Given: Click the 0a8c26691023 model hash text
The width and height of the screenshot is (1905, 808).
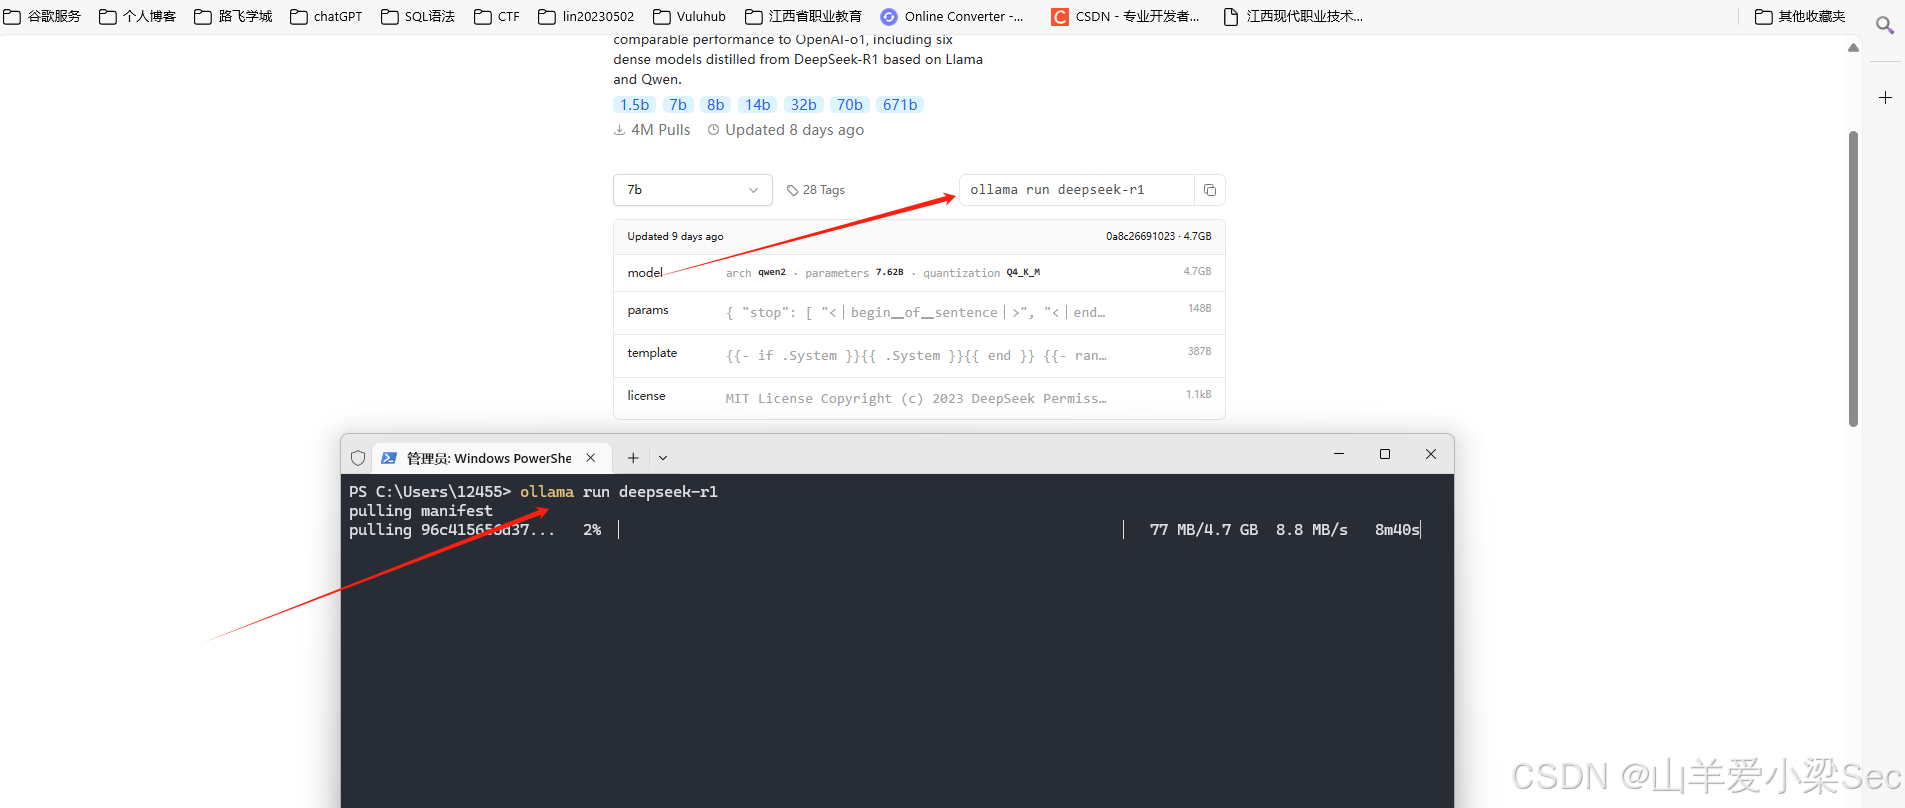Looking at the screenshot, I should coord(1140,237).
